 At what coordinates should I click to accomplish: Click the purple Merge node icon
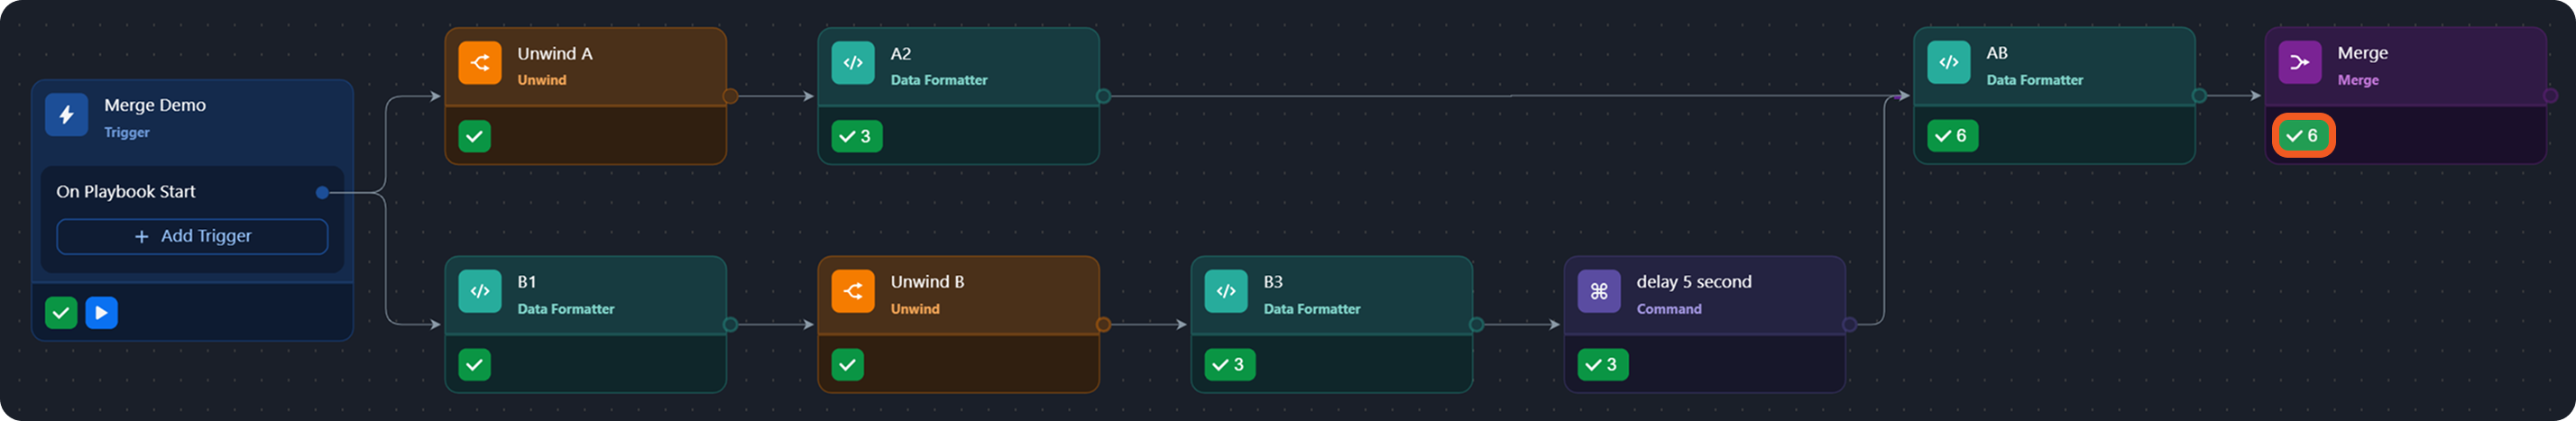(x=2300, y=62)
